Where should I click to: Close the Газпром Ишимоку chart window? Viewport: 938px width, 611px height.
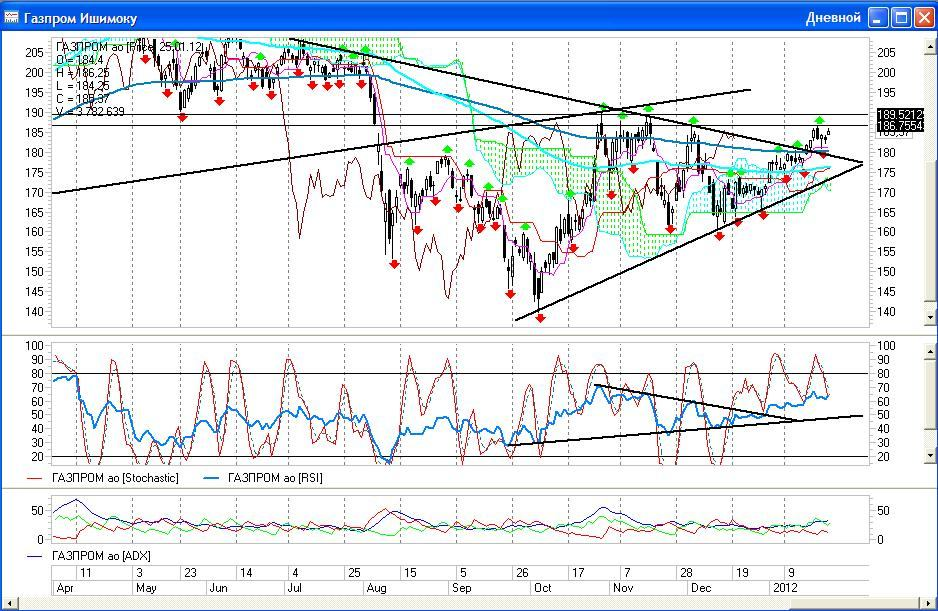pos(924,17)
